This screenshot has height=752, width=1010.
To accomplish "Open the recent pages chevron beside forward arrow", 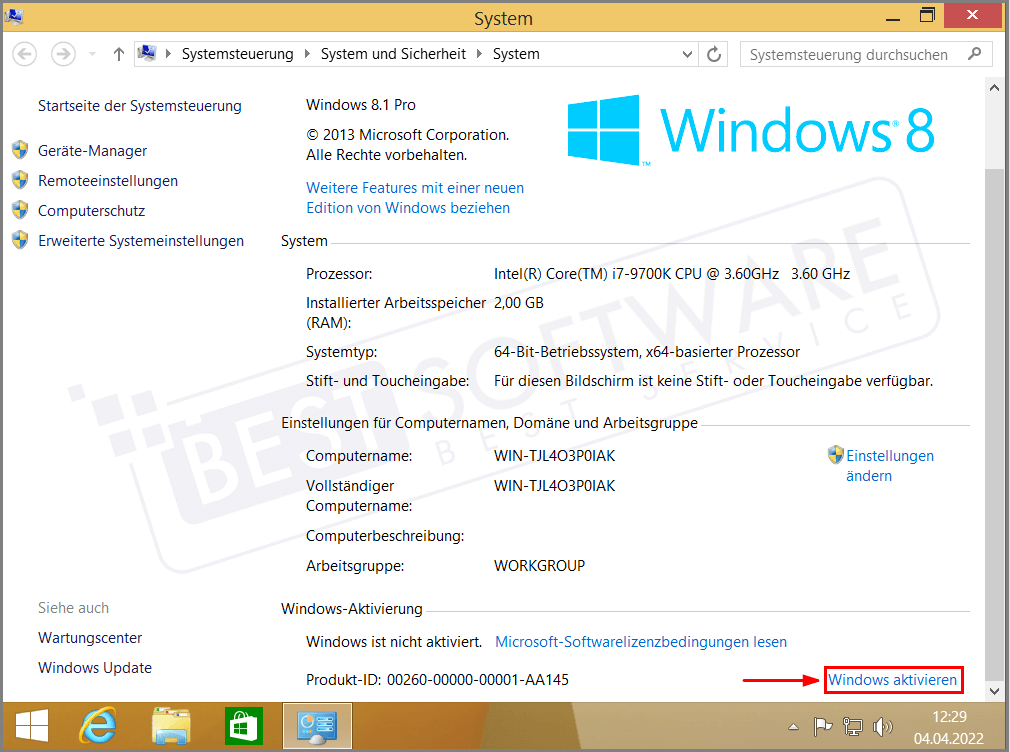I will [91, 54].
